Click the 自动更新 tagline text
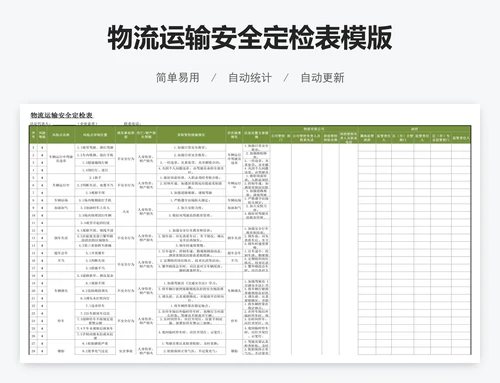 click(322, 78)
